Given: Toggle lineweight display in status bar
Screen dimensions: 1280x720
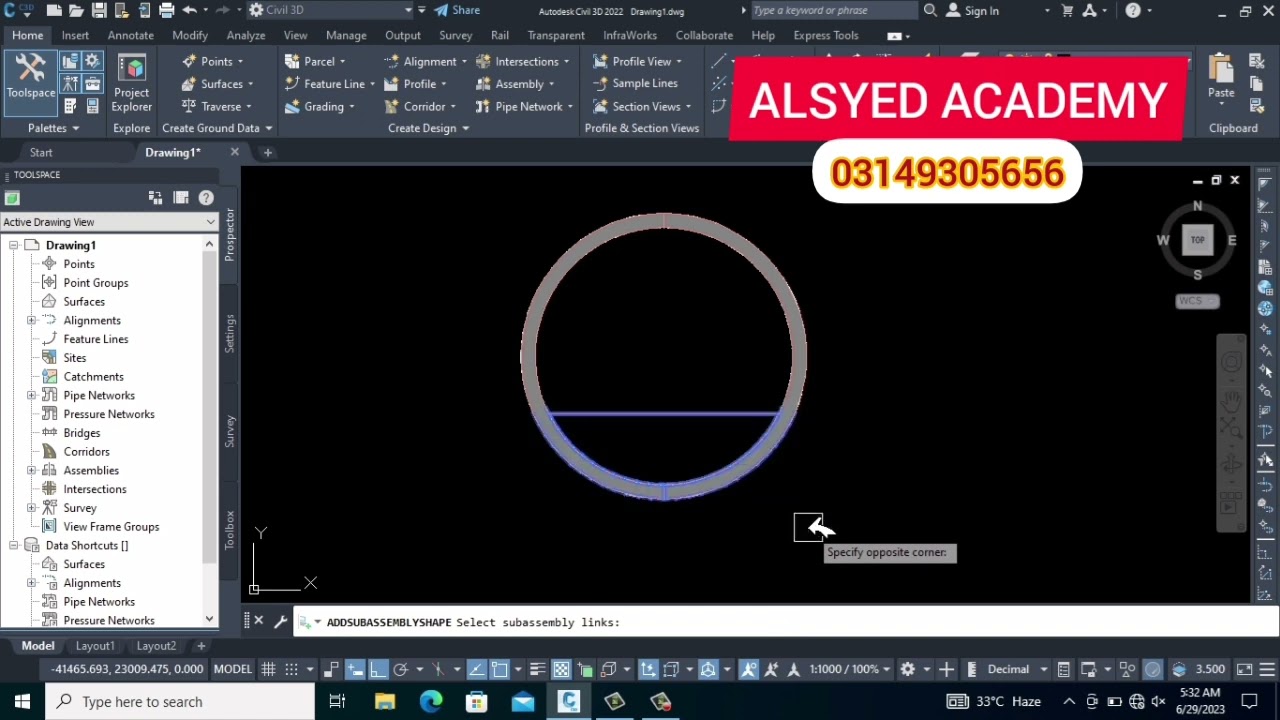Looking at the screenshot, I should [x=538, y=669].
